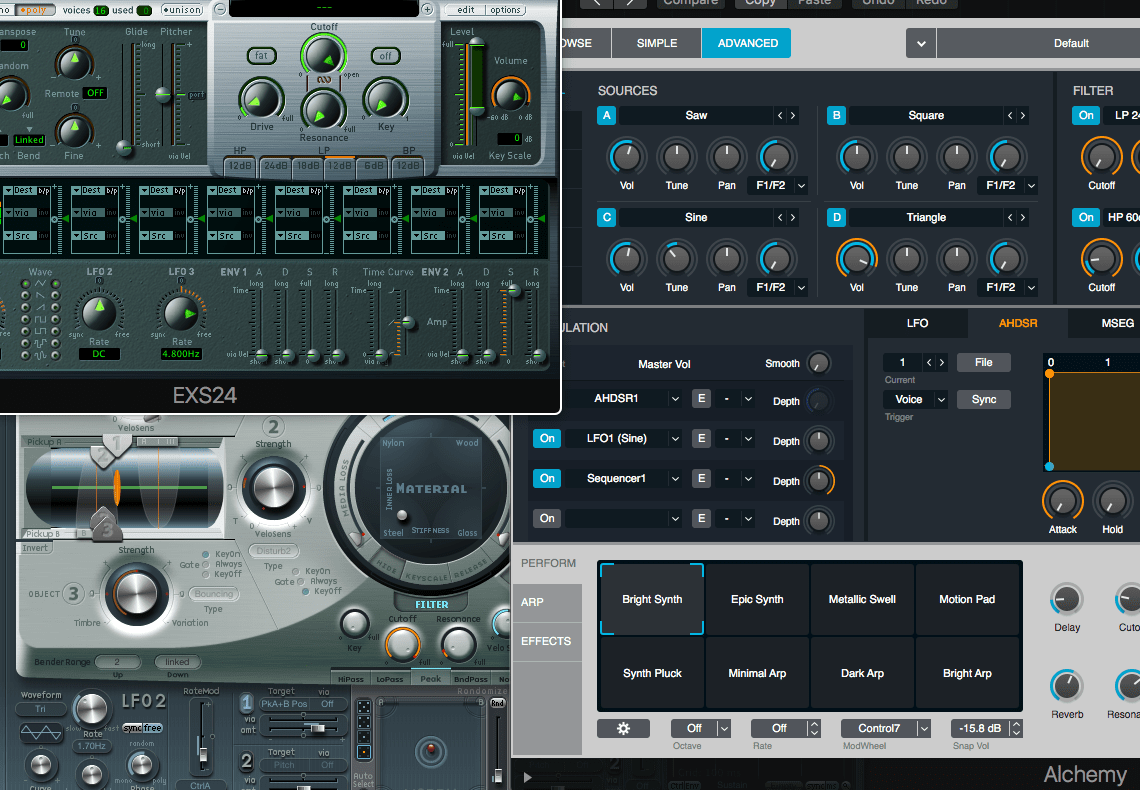Toggle the HP 600 filter On switch
The height and width of the screenshot is (790, 1140).
pyautogui.click(x=1086, y=217)
